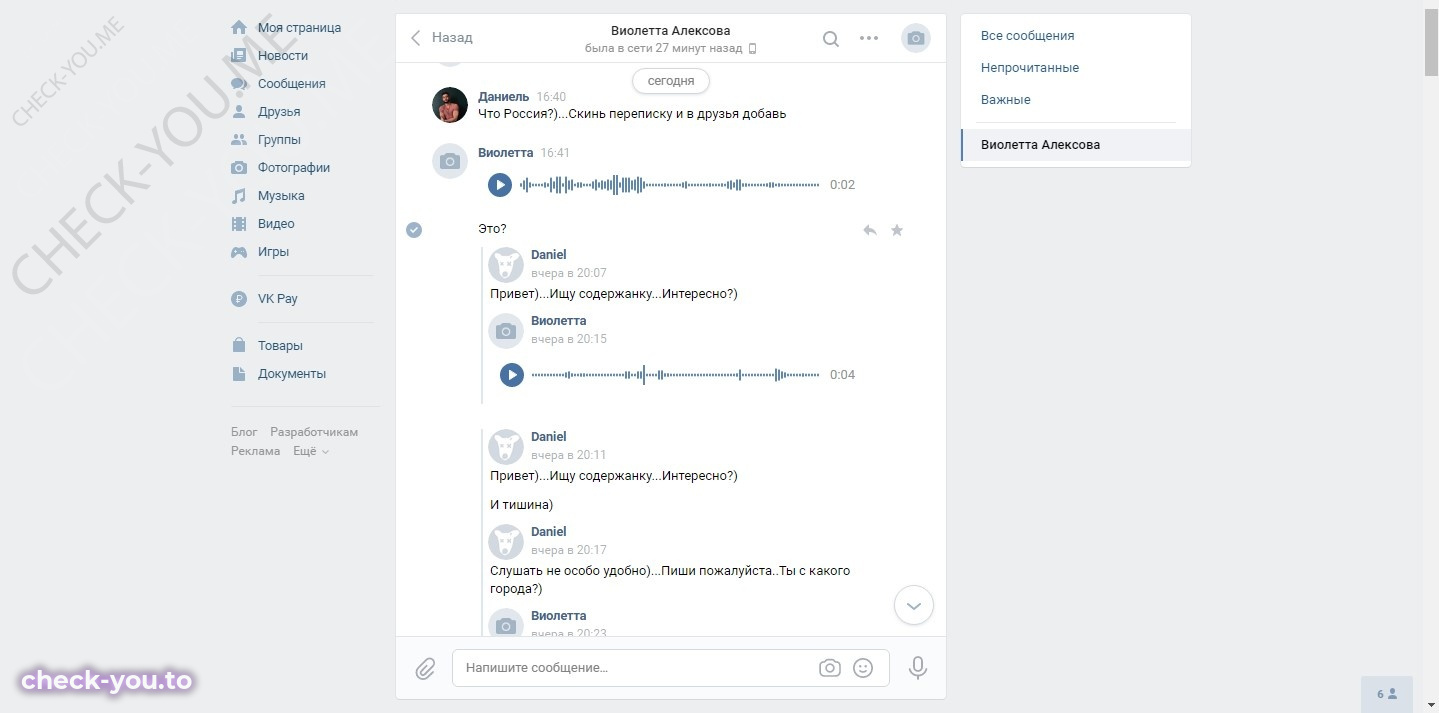The image size is (1439, 713).
Task: Click the page vertical scrollbar thumb
Action: pos(1431,45)
